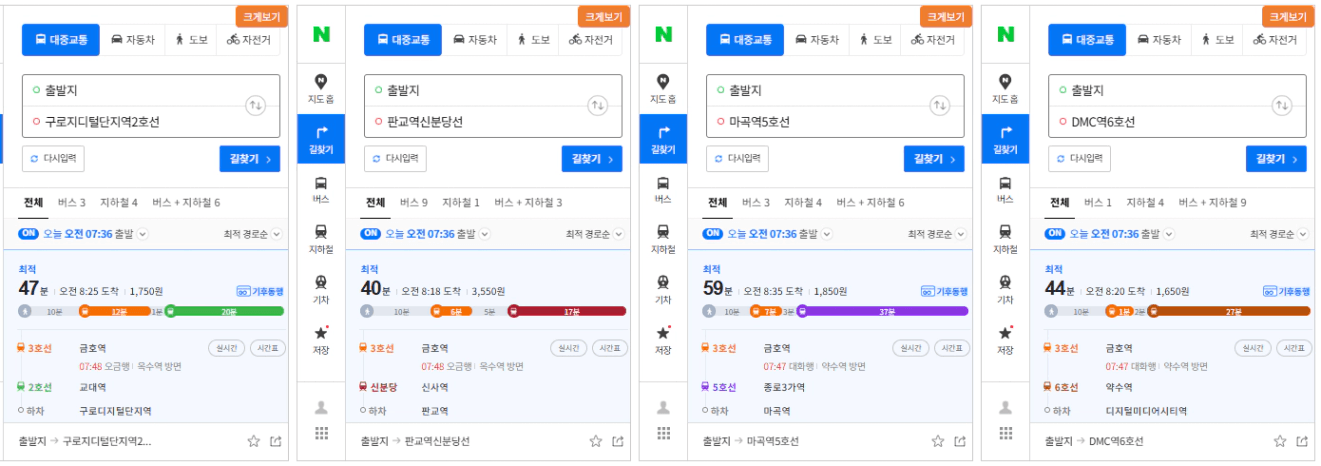This screenshot has width=1321, height=466.
Task: Click 실시간 for 금호역 in the 40분 route
Action: click(x=568, y=348)
